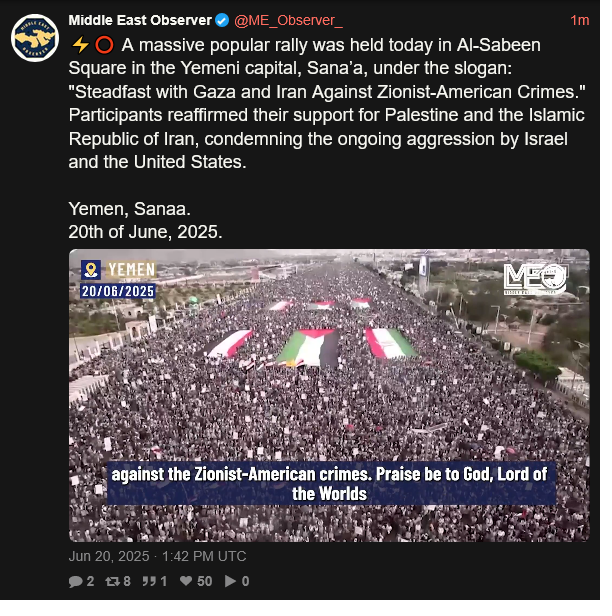Open the Middle East Observer display name
The image size is (612, 616).
tap(140, 20)
